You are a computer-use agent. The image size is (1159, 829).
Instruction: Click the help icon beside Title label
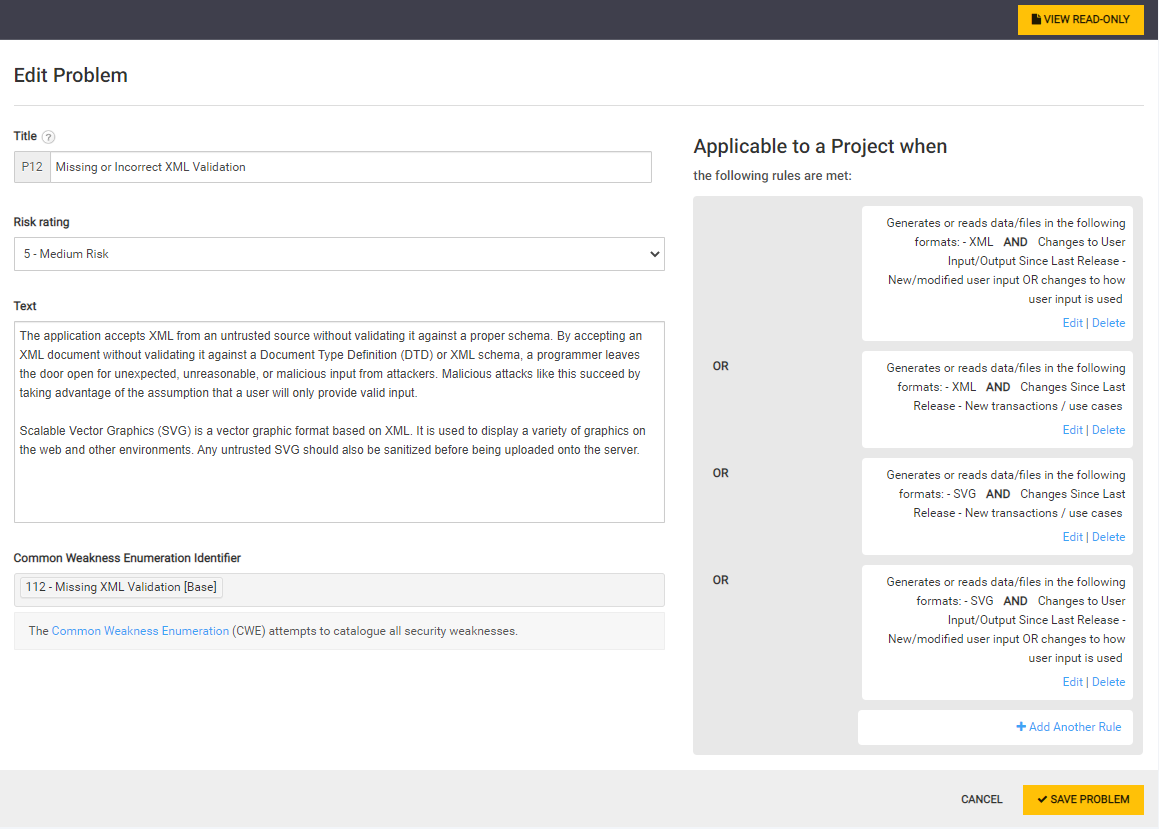pos(49,137)
